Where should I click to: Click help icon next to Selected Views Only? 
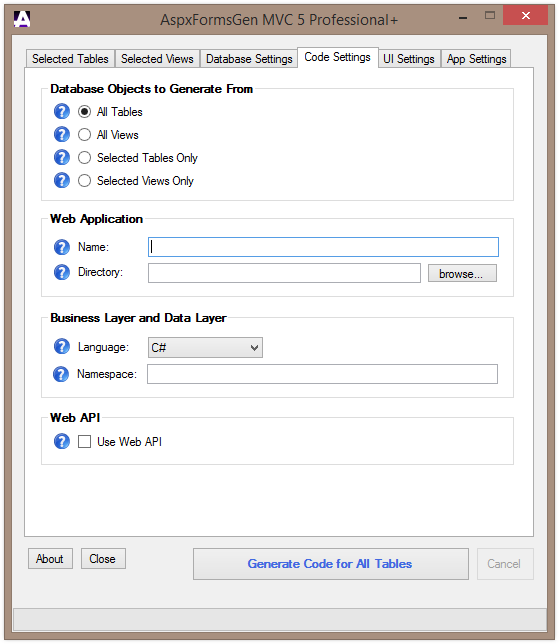[62, 180]
